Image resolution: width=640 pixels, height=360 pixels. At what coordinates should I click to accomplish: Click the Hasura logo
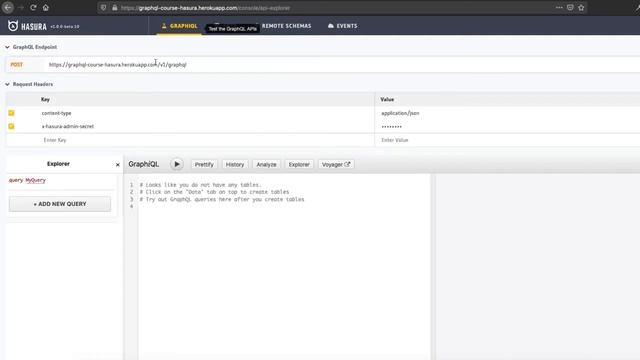27,26
